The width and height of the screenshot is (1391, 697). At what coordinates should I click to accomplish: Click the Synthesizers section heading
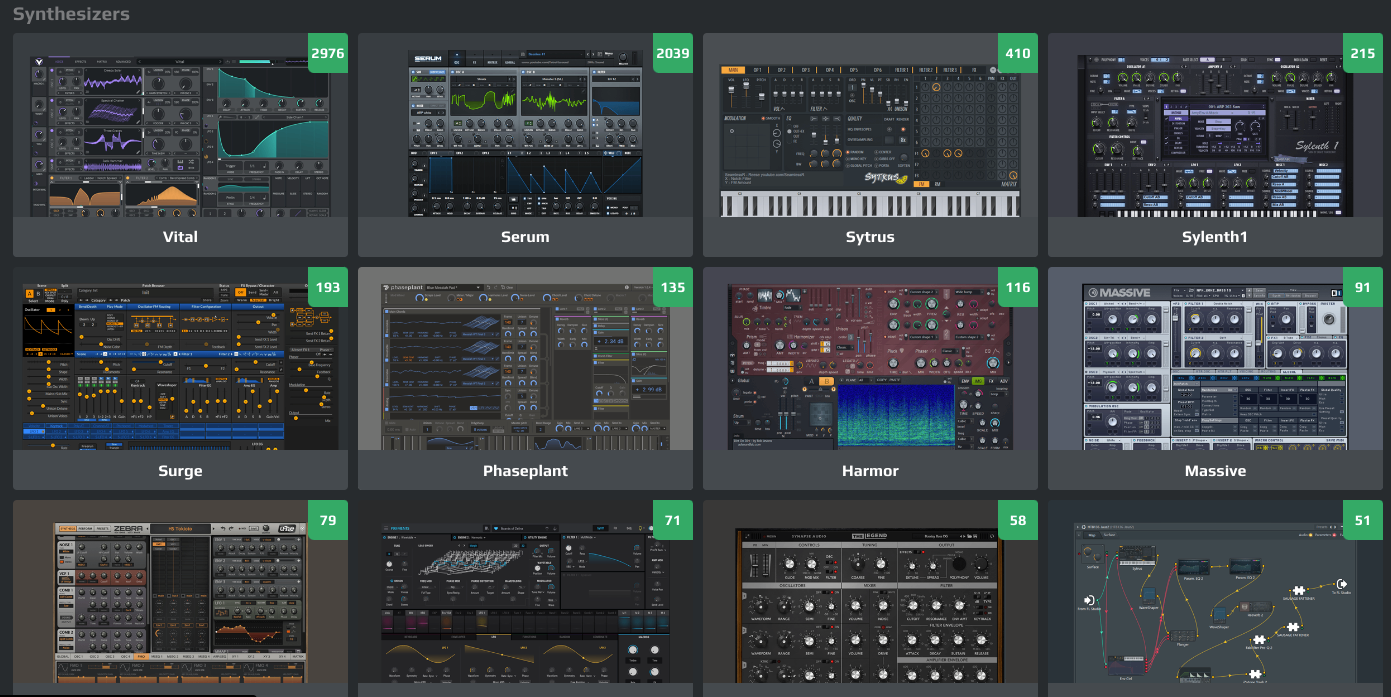[x=71, y=14]
